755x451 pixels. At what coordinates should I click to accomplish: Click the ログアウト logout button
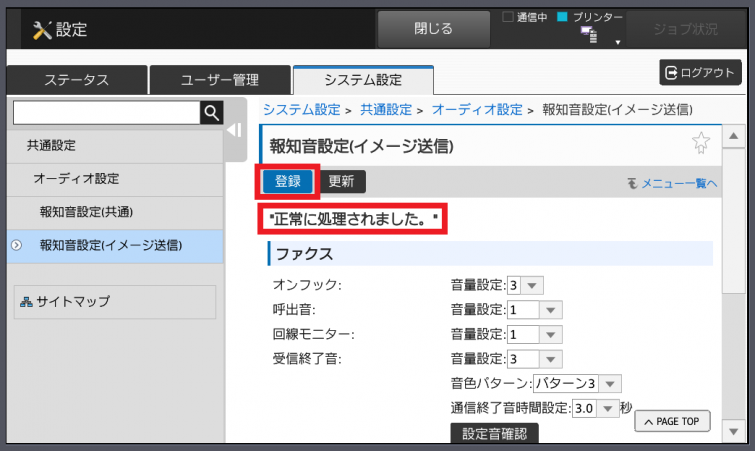point(699,72)
